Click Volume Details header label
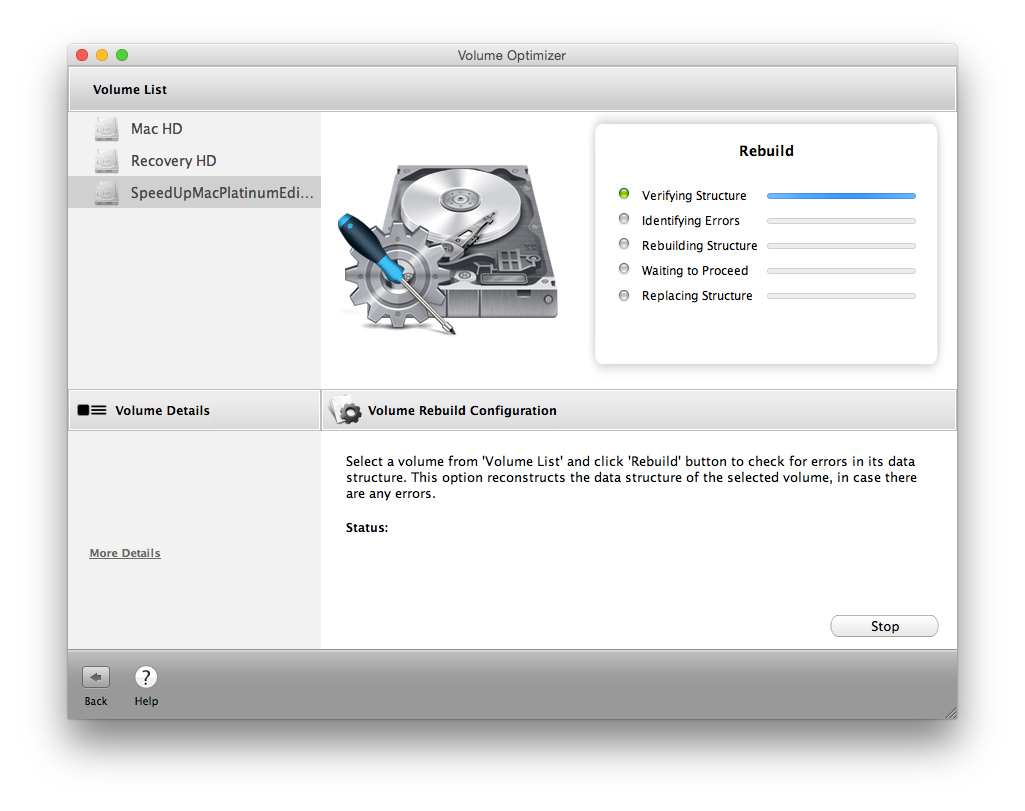1025x811 pixels. click(x=162, y=410)
